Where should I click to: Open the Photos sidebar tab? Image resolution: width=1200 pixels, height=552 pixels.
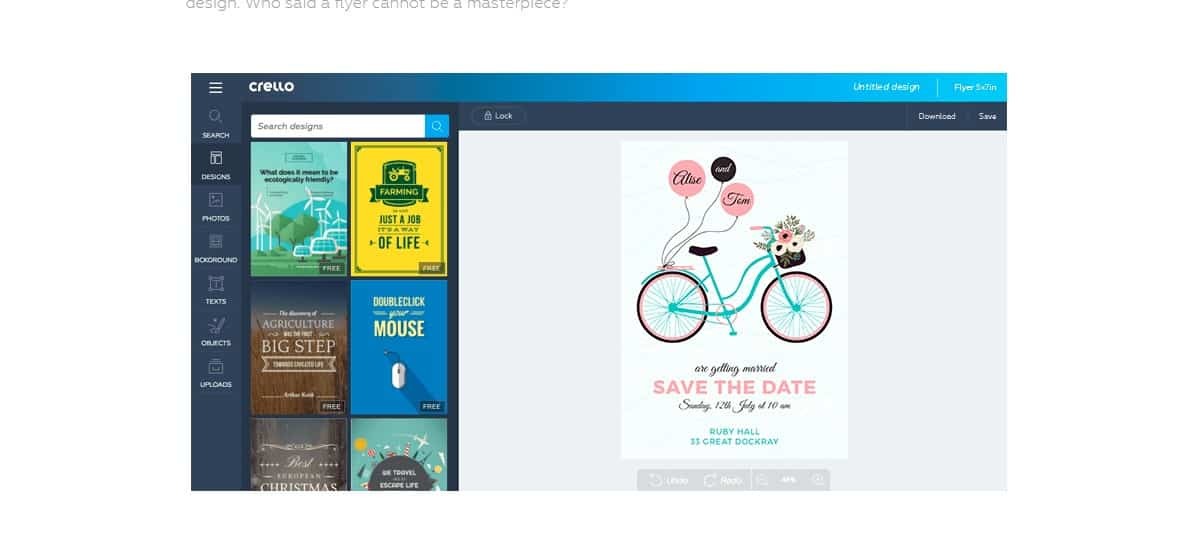click(216, 207)
